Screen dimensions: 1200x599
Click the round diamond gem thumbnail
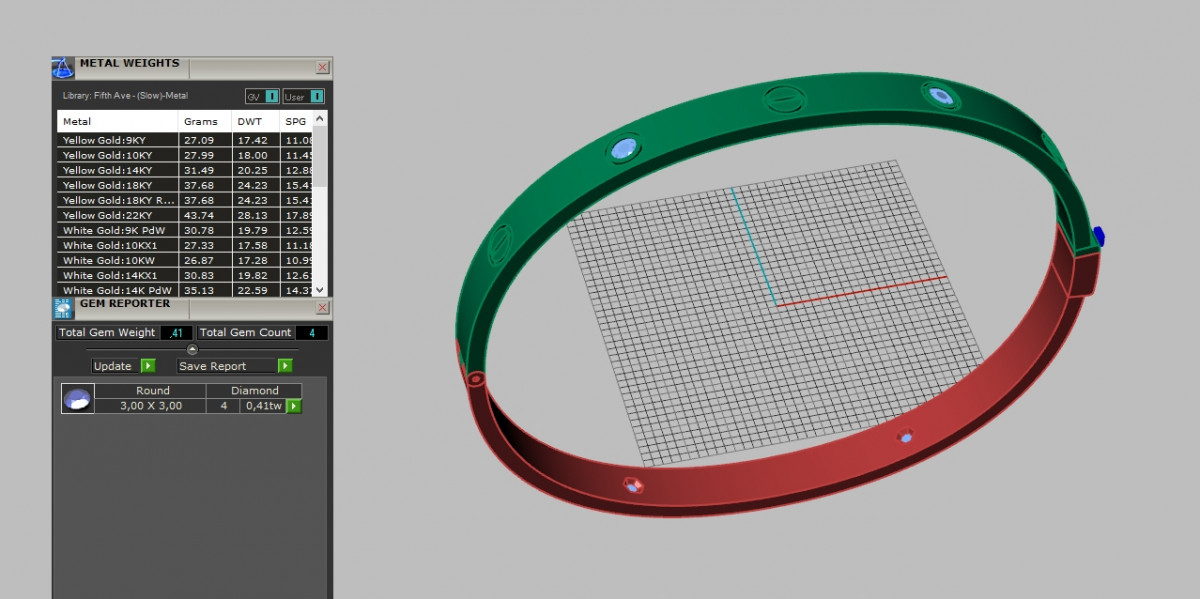tap(78, 398)
